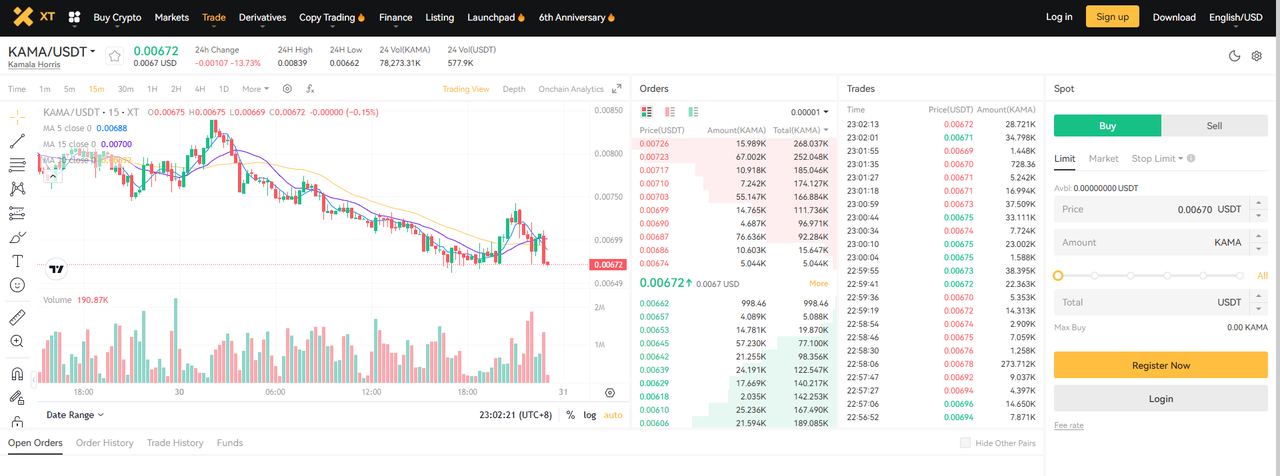Image resolution: width=1280 pixels, height=476 pixels.
Task: Select the XABCD pattern tool
Action: (x=17, y=189)
